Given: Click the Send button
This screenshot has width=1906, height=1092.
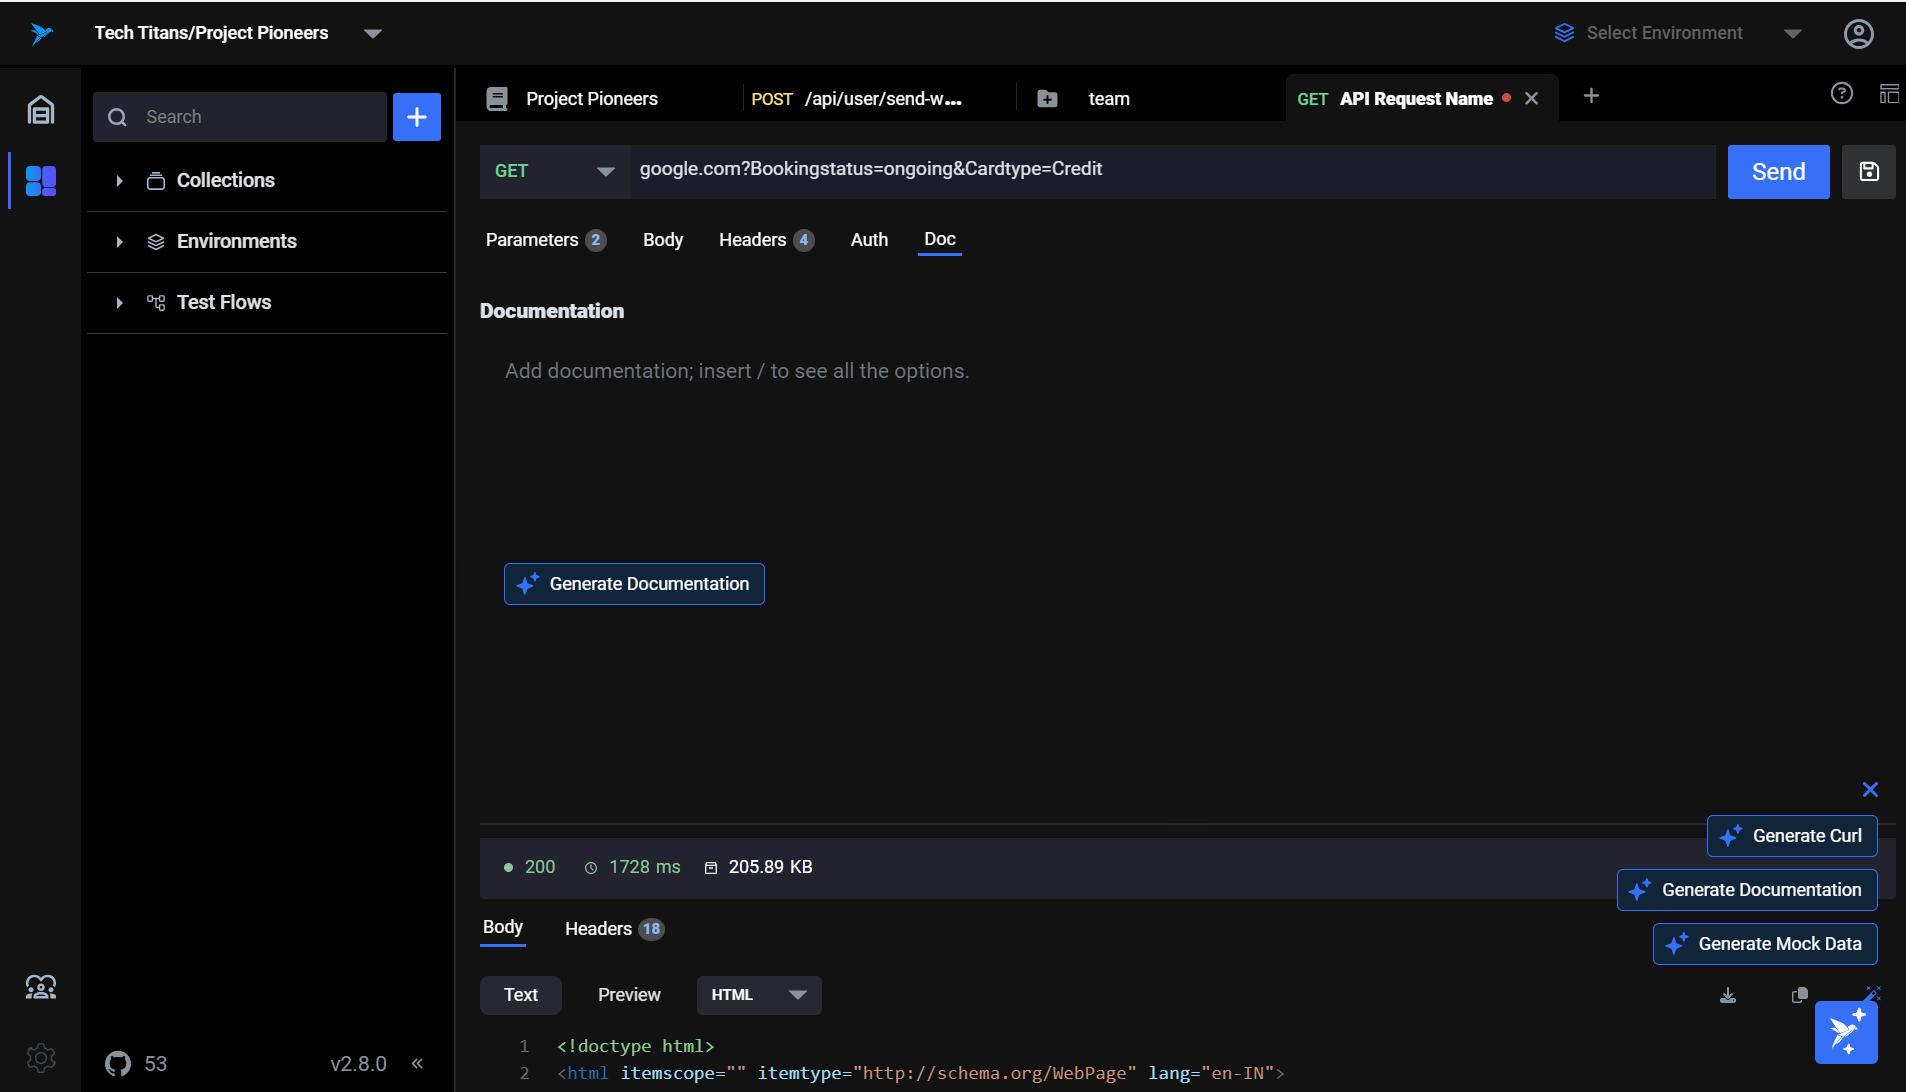Looking at the screenshot, I should point(1779,172).
